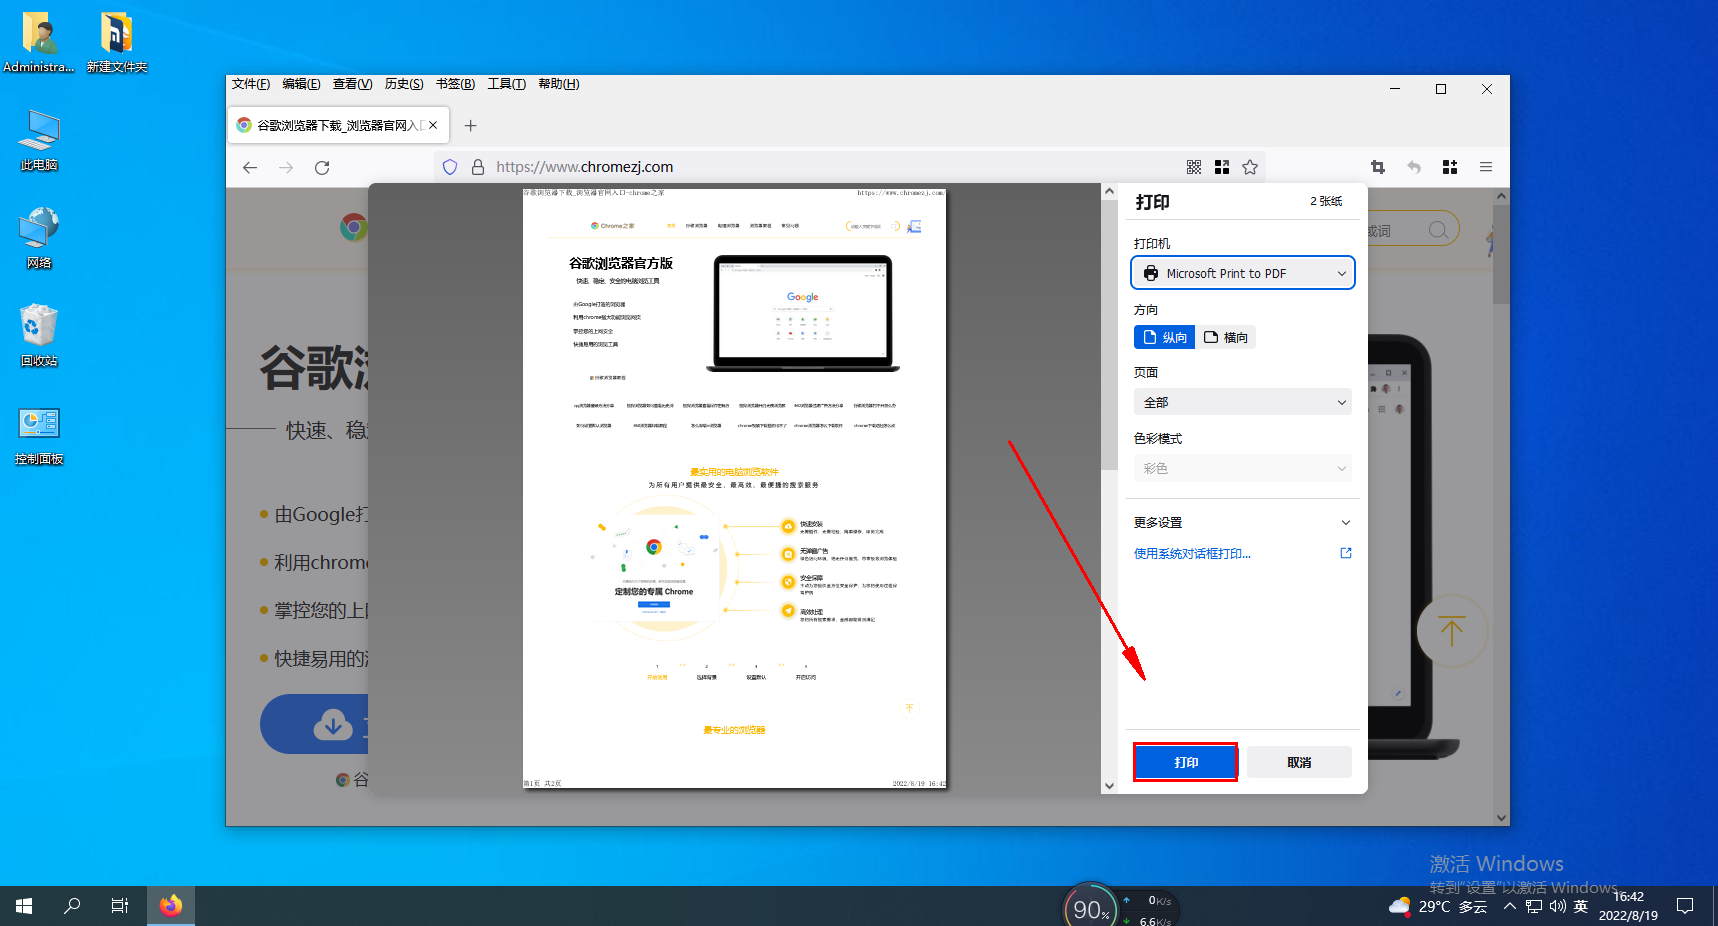Open the Windows Start menu
Viewport: 1718px width, 926px height.
(24, 906)
